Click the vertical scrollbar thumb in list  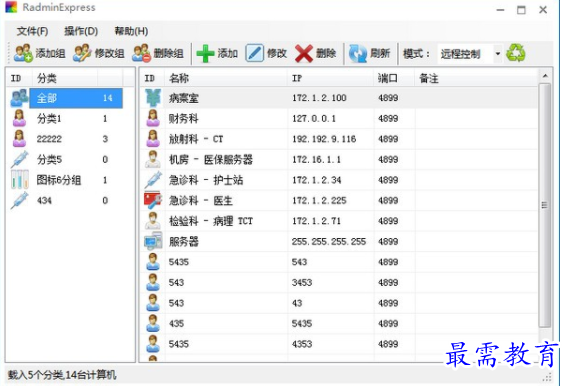point(545,205)
